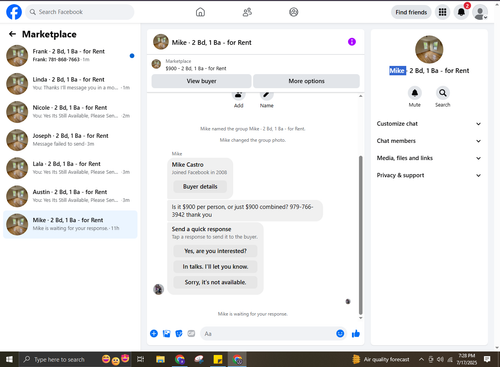The width and height of the screenshot is (500, 367).
Task: Expand Media, files and links
Action: pos(429,158)
